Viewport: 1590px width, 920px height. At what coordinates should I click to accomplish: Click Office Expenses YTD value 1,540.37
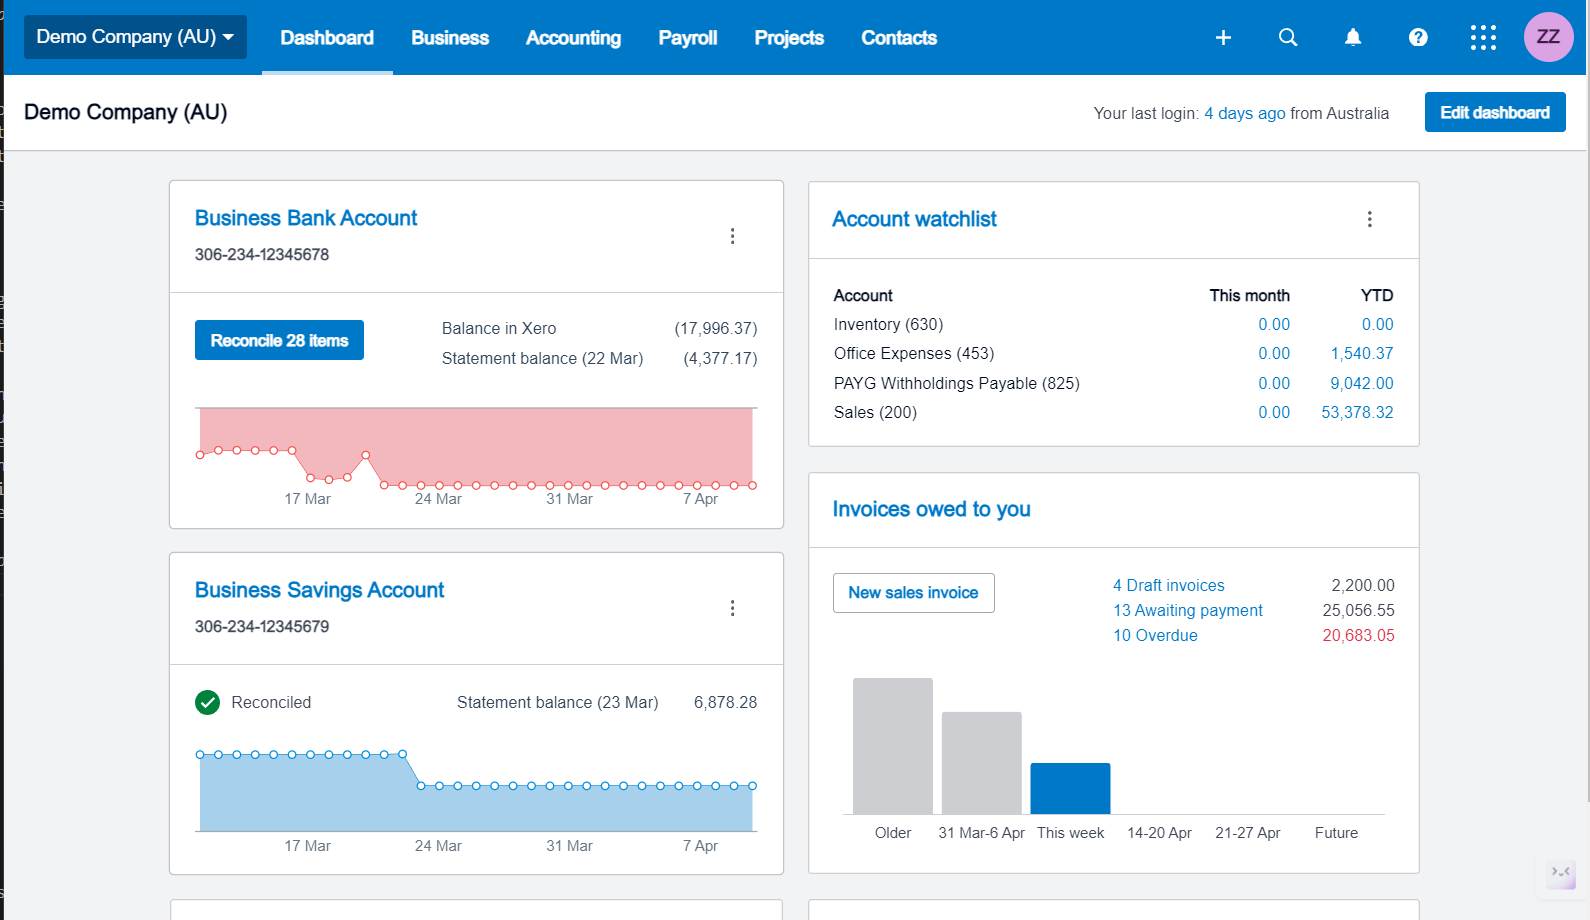[x=1362, y=353]
